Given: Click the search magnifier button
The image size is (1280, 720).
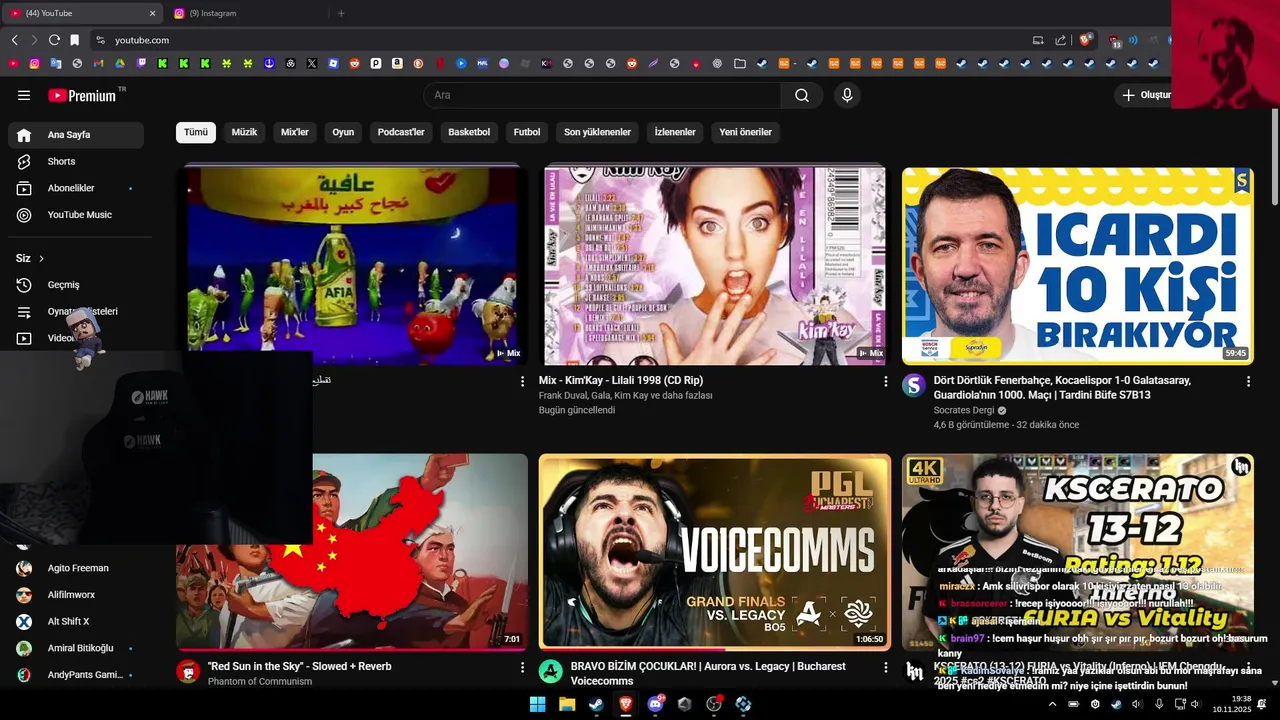Looking at the screenshot, I should click(x=802, y=95).
